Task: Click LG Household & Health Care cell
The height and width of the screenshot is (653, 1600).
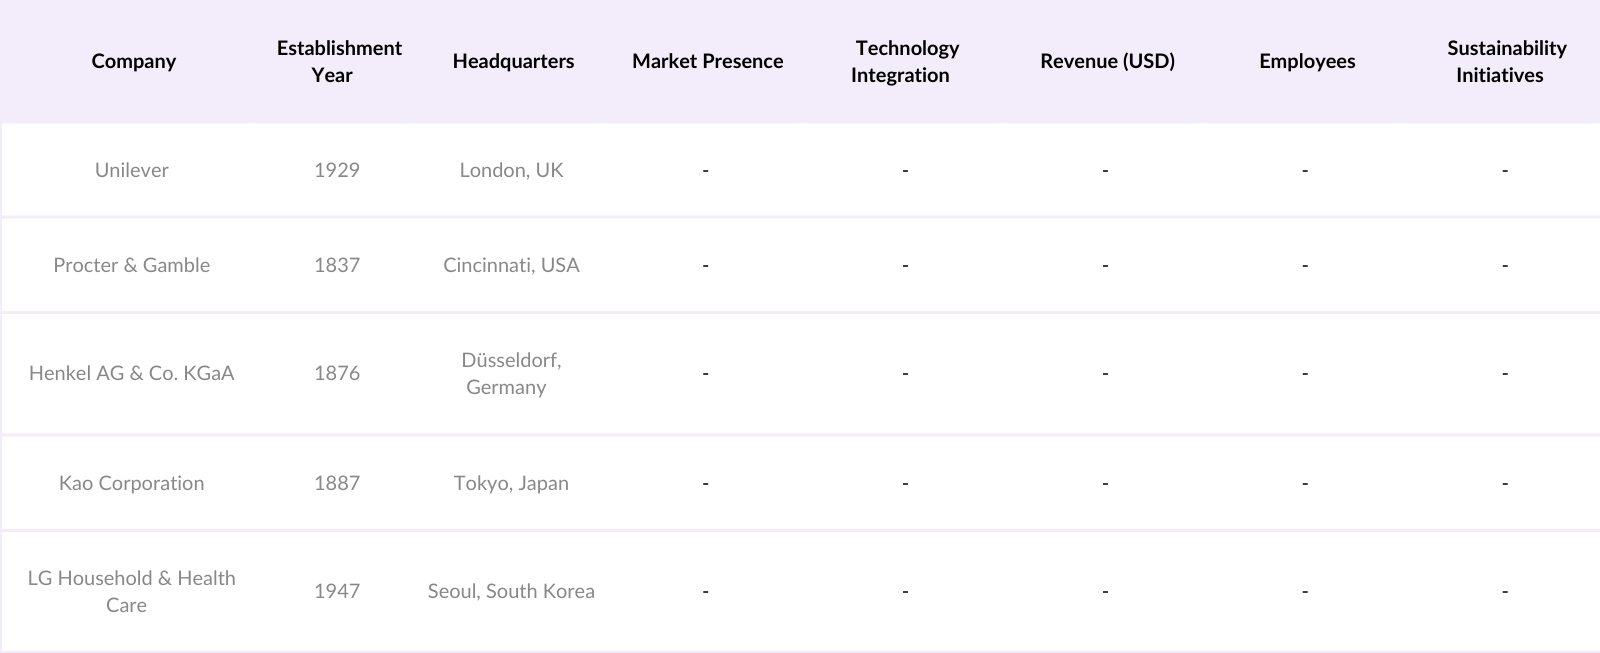Action: tap(132, 591)
